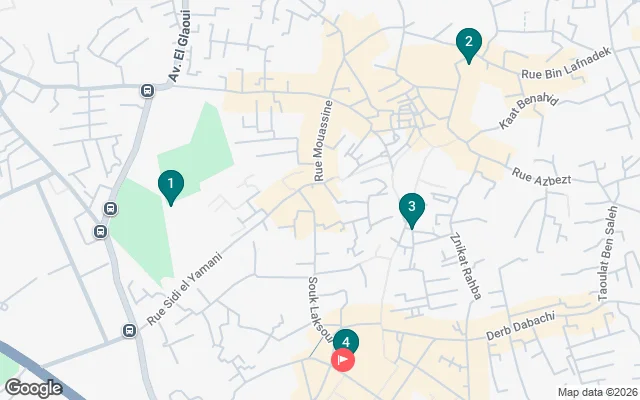
Task: Click the red flag destination marker
Action: [343, 360]
